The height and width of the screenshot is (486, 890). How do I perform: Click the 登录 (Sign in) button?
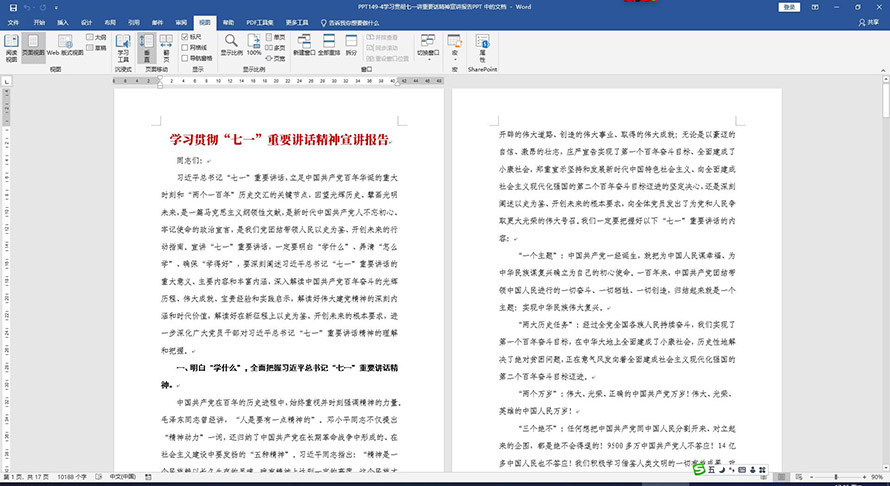pos(791,6)
